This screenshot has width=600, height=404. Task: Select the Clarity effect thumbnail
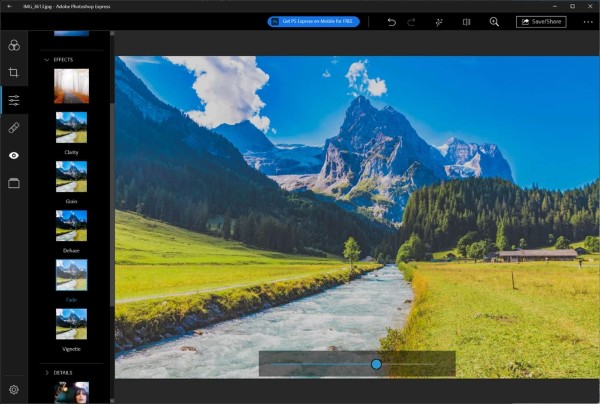pos(71,127)
